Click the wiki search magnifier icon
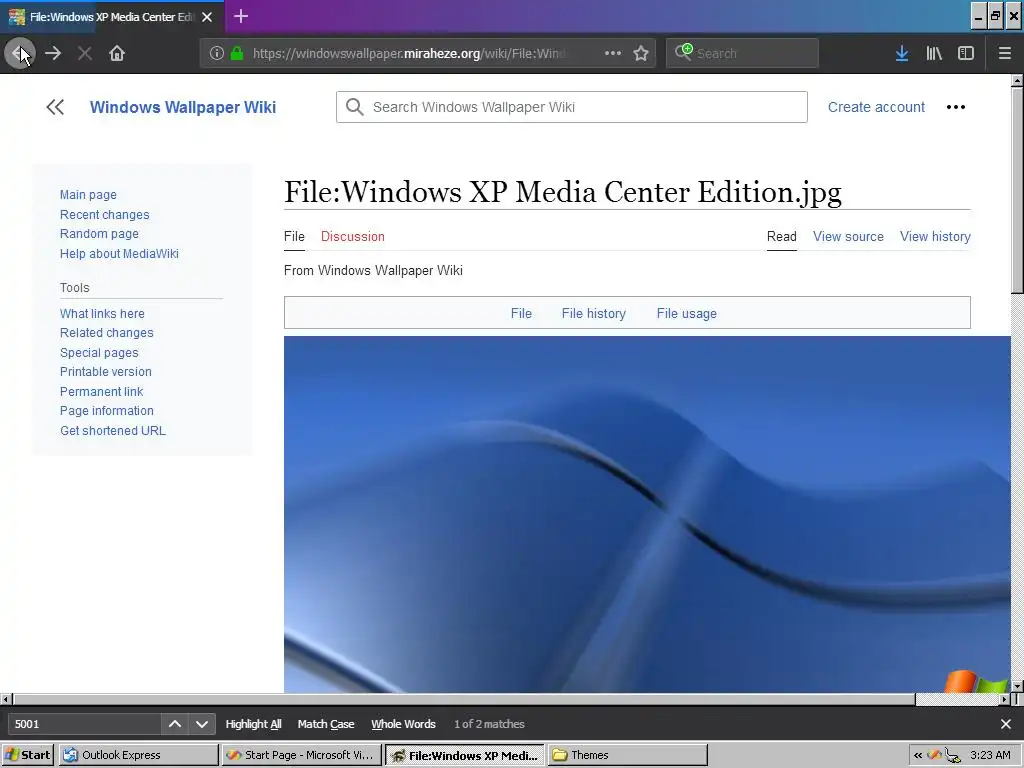Screen dimensions: 1024x768 [355, 107]
